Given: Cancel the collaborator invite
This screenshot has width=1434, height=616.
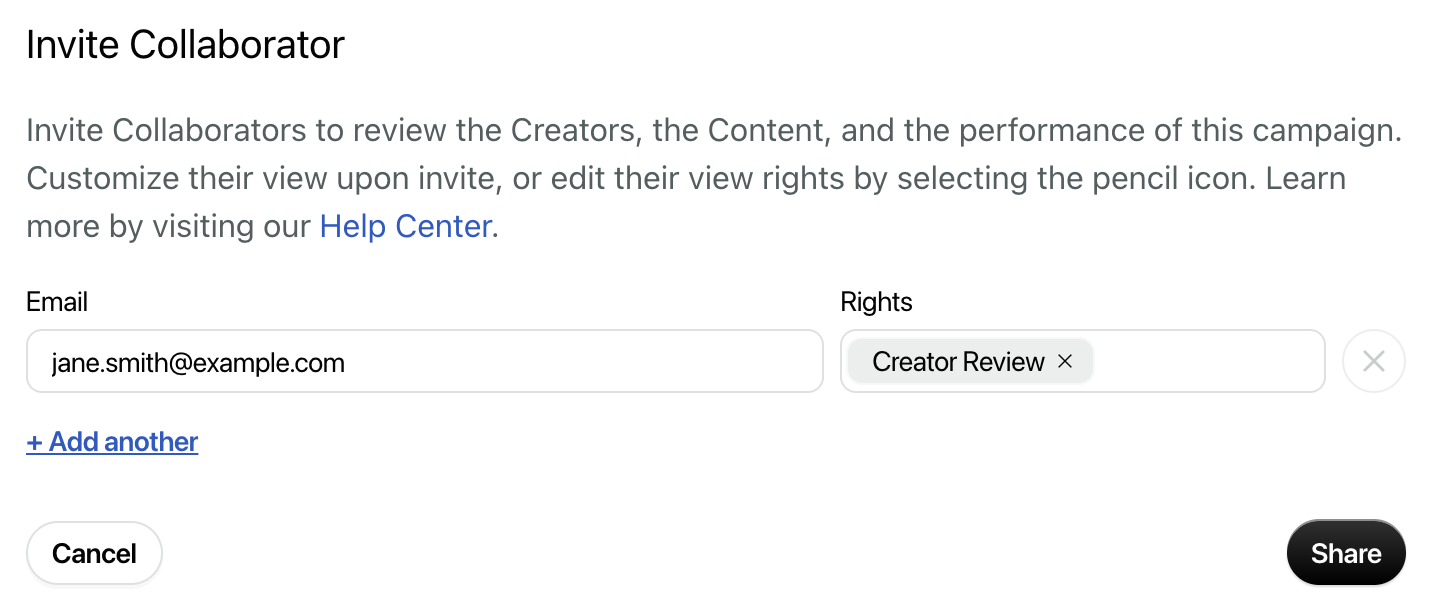Looking at the screenshot, I should [x=94, y=553].
